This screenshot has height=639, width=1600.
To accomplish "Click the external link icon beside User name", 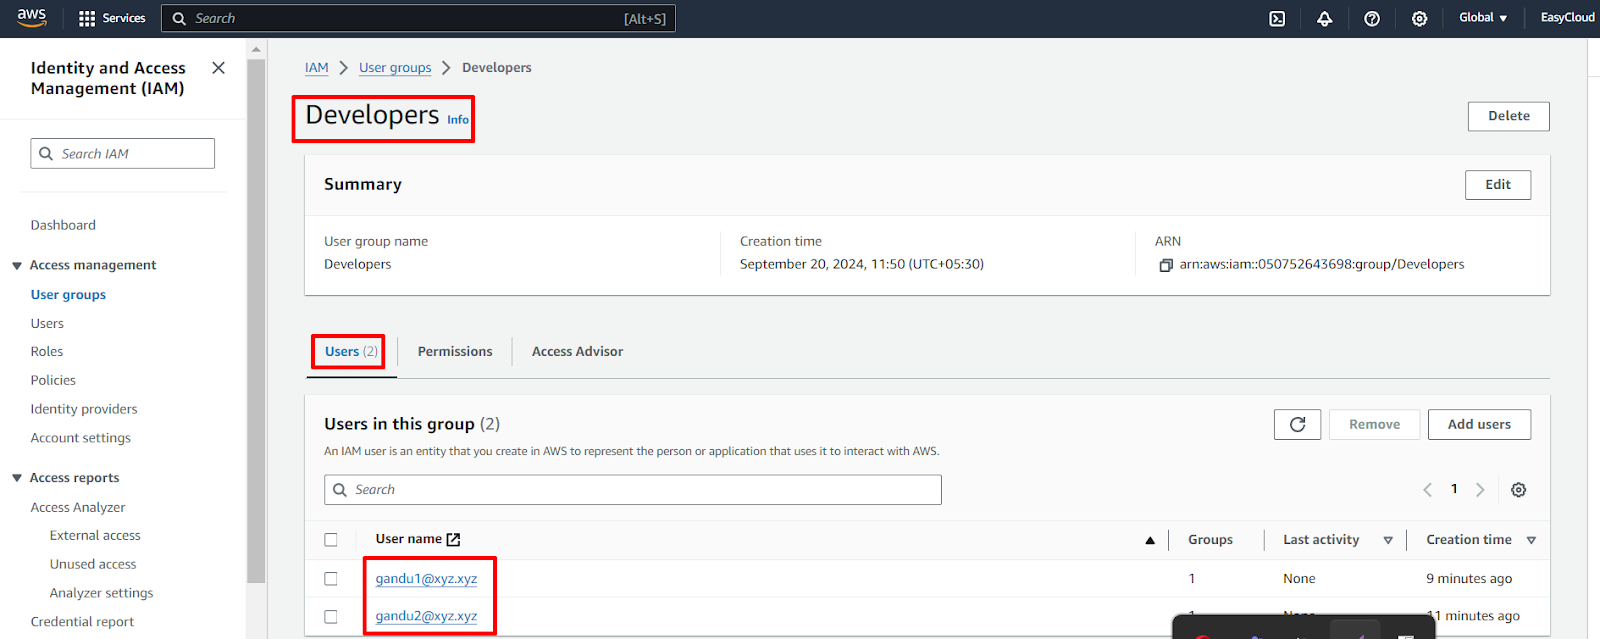I will (453, 539).
